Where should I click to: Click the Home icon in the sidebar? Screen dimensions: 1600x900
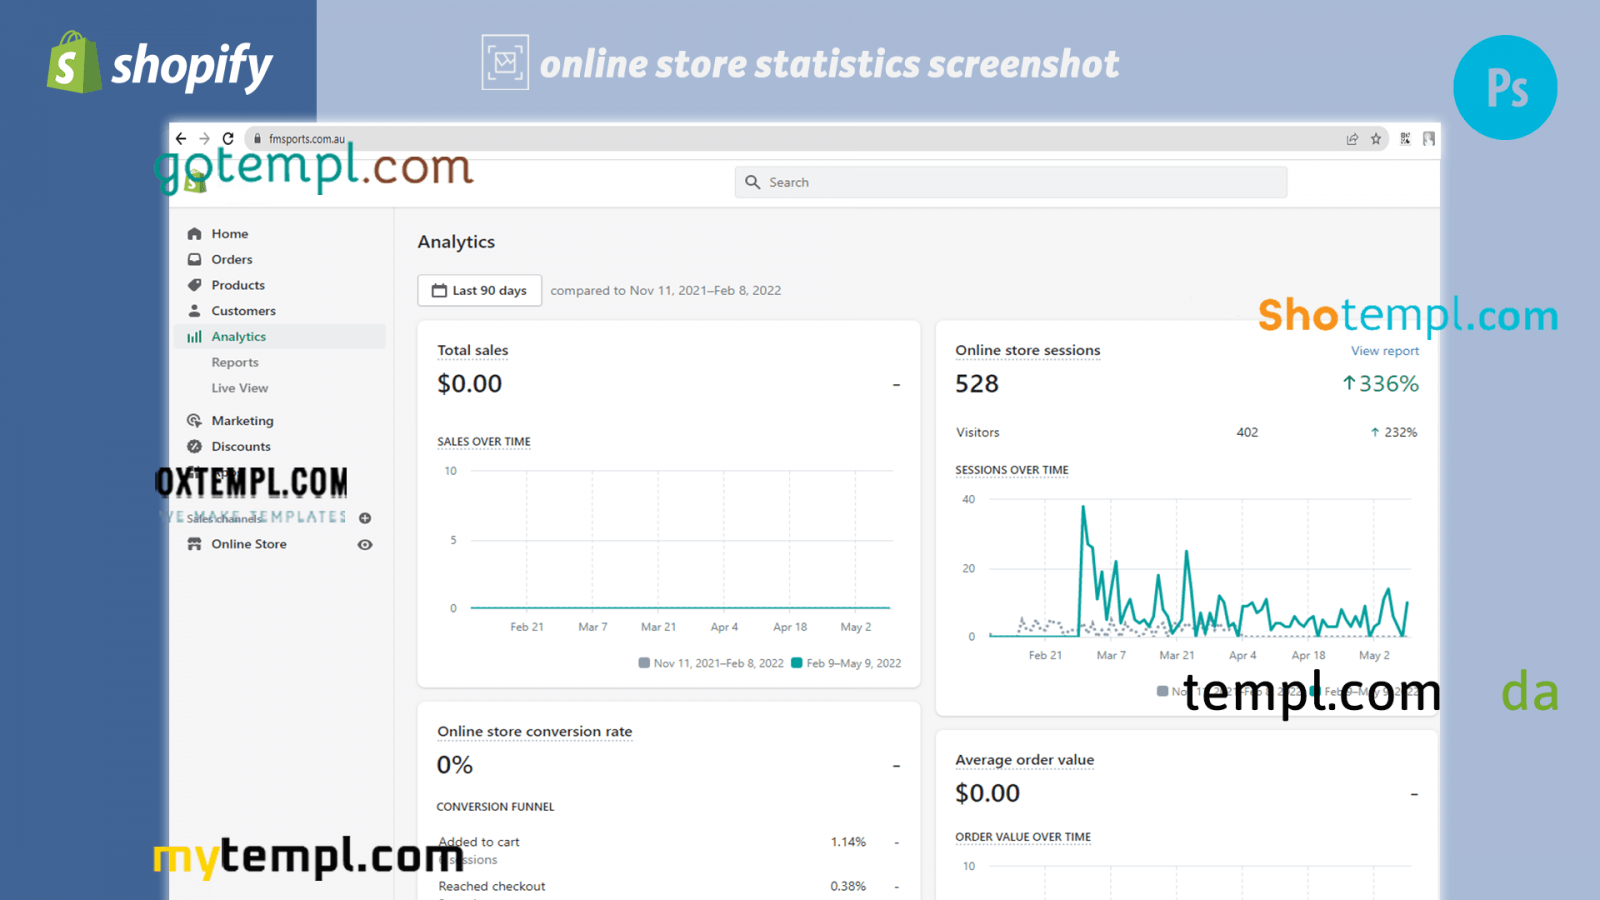(195, 234)
